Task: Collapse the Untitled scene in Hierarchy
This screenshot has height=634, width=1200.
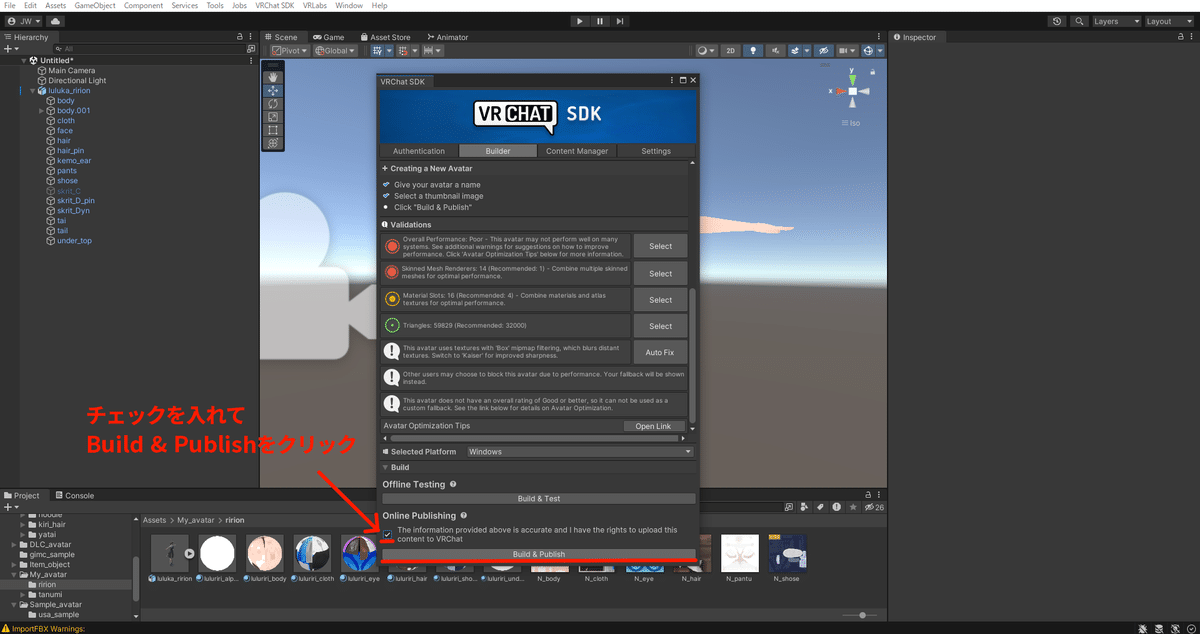Action: 24,60
